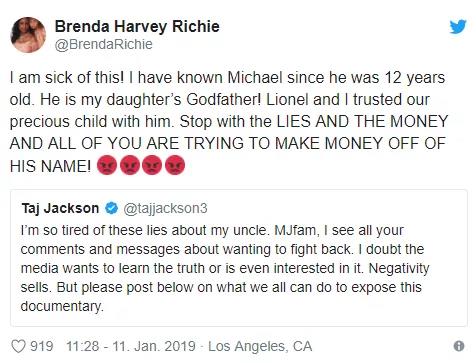This screenshot has width=476, height=363.
Task: Click the main tweet text starting 'I am sick'
Action: [x=229, y=122]
